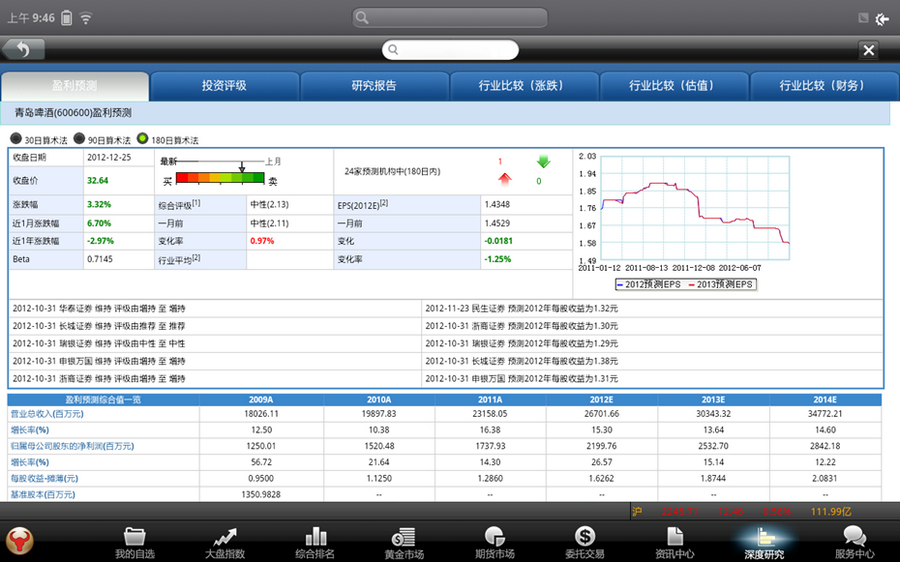Open the 归属母公司股东的净利润(百万元) link
Screen dimensions: 900x562
[x=72, y=445]
